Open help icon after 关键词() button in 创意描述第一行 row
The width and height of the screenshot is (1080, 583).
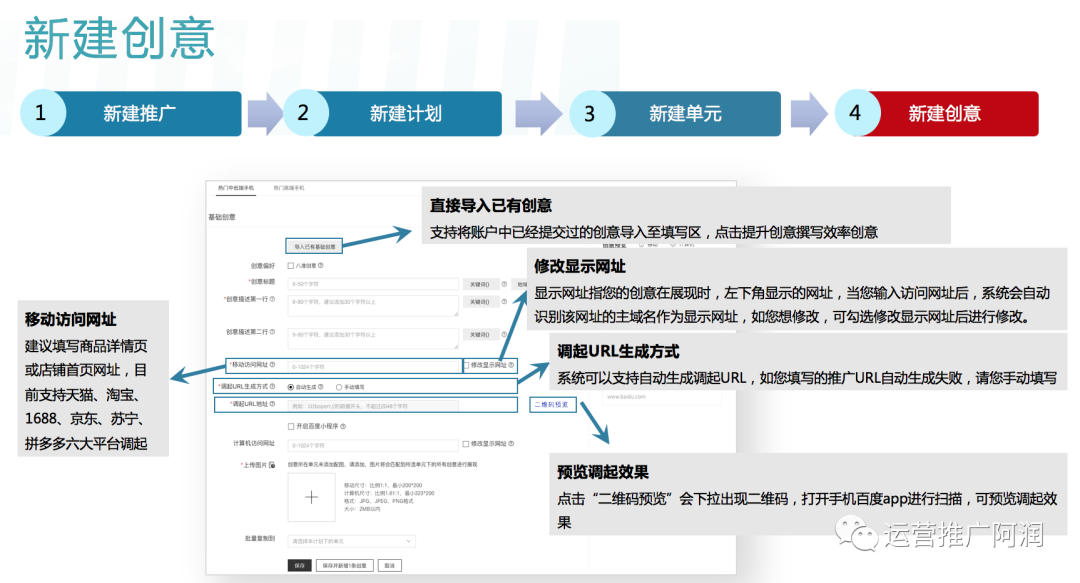(x=504, y=302)
